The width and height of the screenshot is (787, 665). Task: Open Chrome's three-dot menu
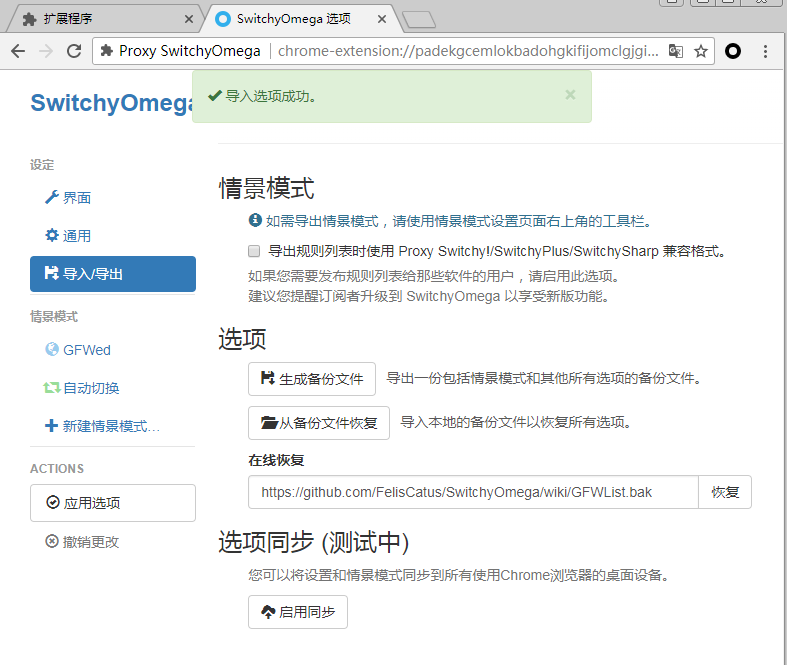tap(765, 51)
